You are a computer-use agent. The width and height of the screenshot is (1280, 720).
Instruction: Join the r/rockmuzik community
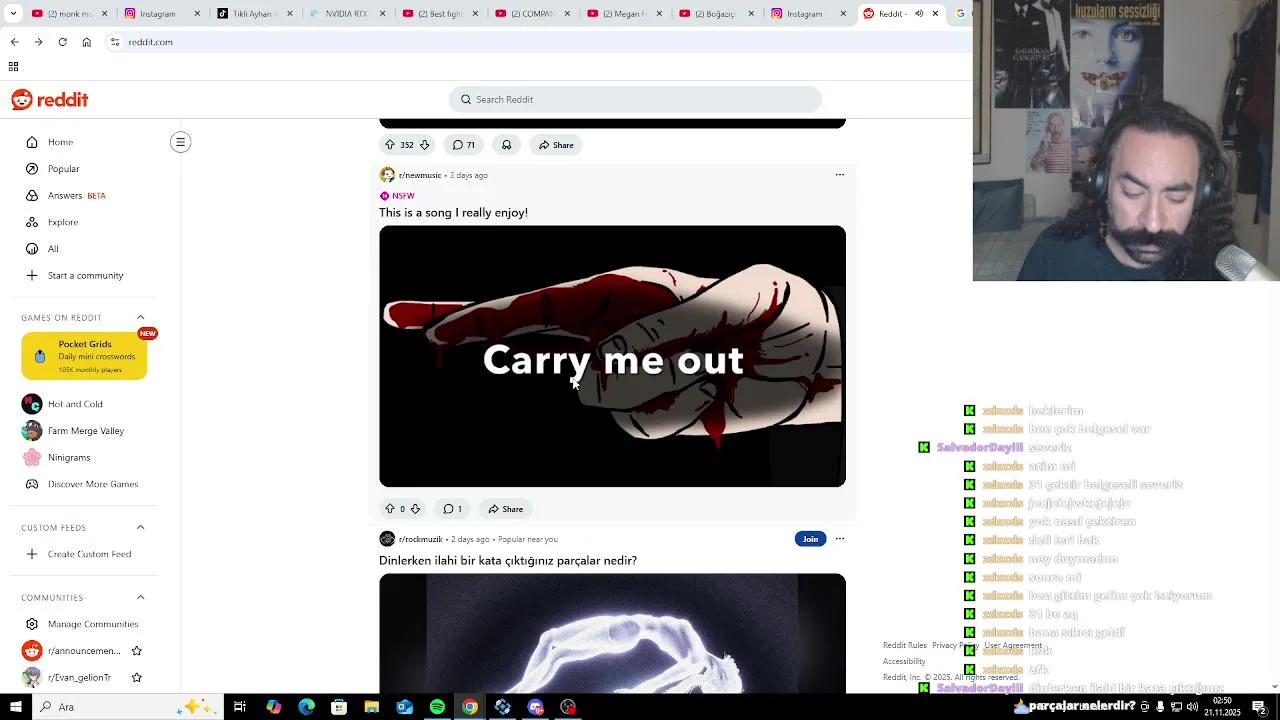coord(810,539)
